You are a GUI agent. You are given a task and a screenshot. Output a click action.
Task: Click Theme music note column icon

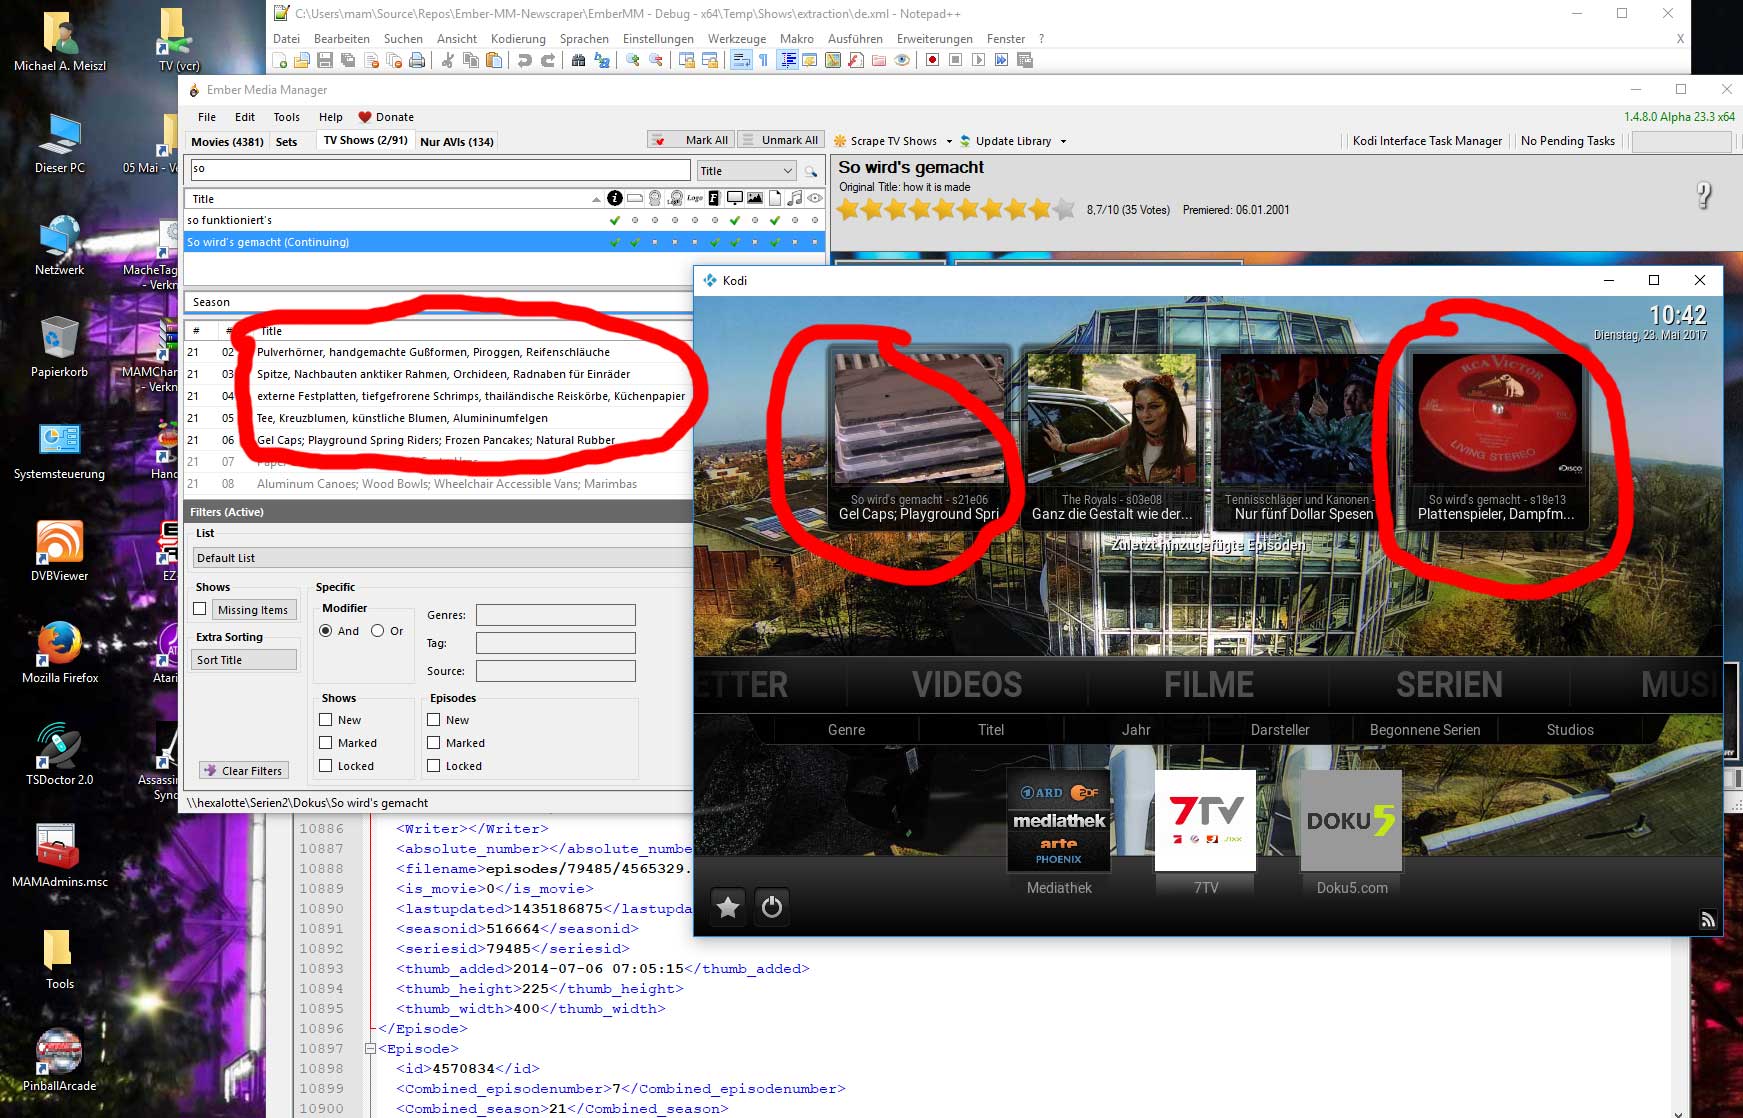pyautogui.click(x=795, y=198)
